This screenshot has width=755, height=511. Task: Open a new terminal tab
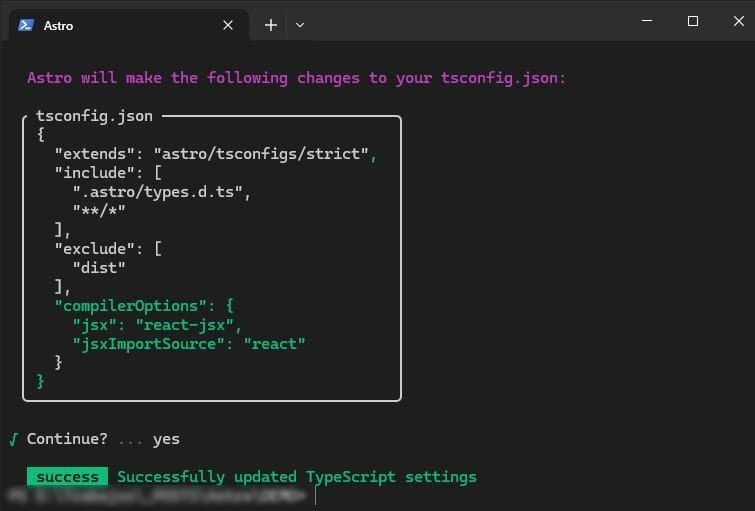click(x=271, y=25)
